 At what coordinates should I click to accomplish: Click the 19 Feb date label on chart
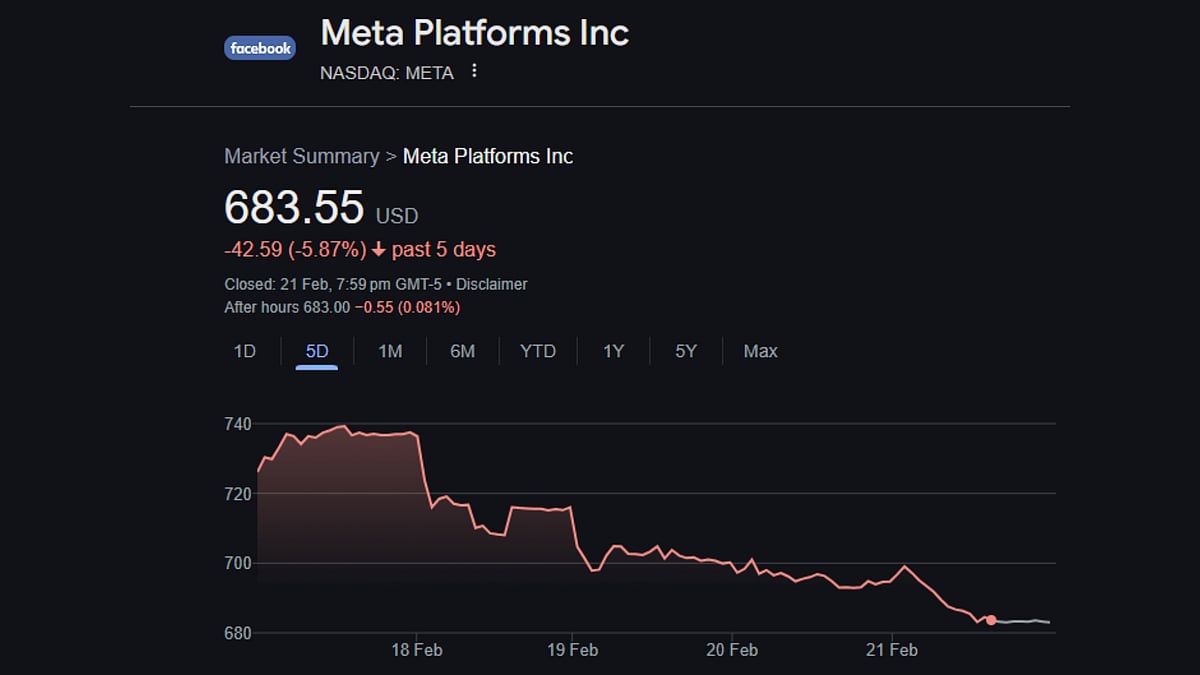point(572,650)
